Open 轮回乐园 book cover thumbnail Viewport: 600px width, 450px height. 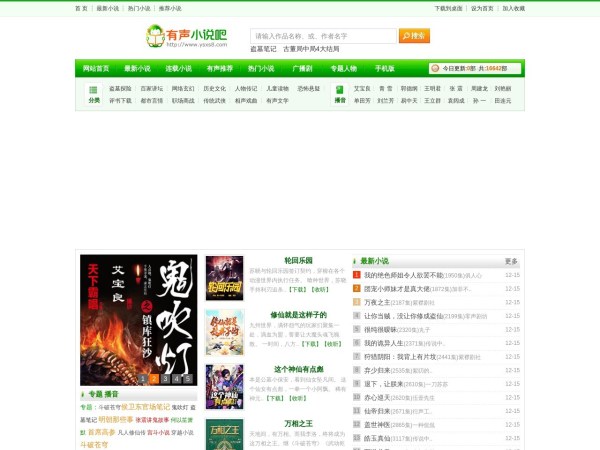point(224,277)
